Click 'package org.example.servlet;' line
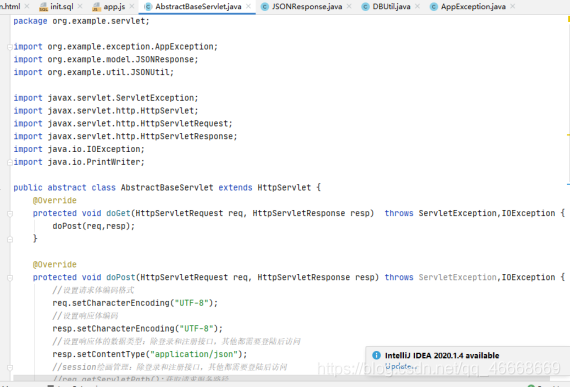Image resolution: width=570 pixels, height=387 pixels. point(81,21)
